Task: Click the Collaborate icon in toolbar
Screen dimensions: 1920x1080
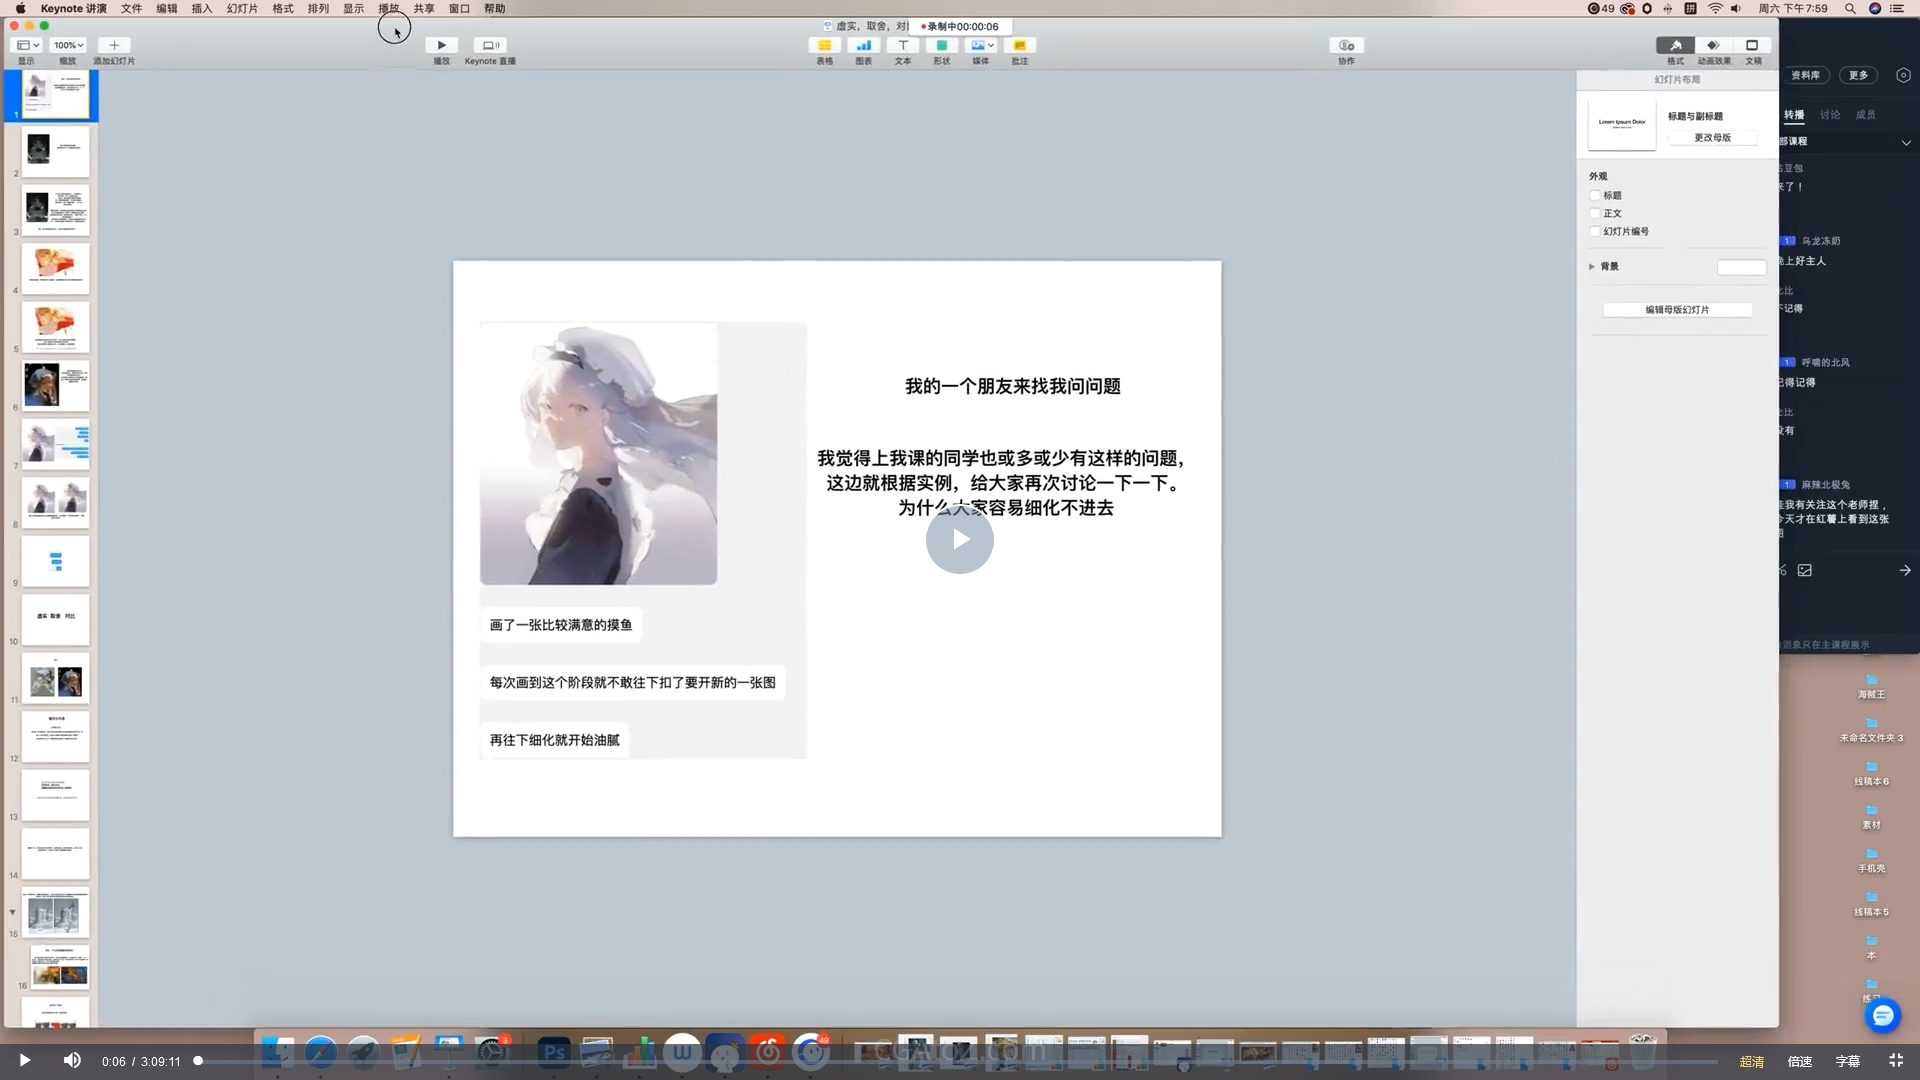Action: (x=1346, y=45)
